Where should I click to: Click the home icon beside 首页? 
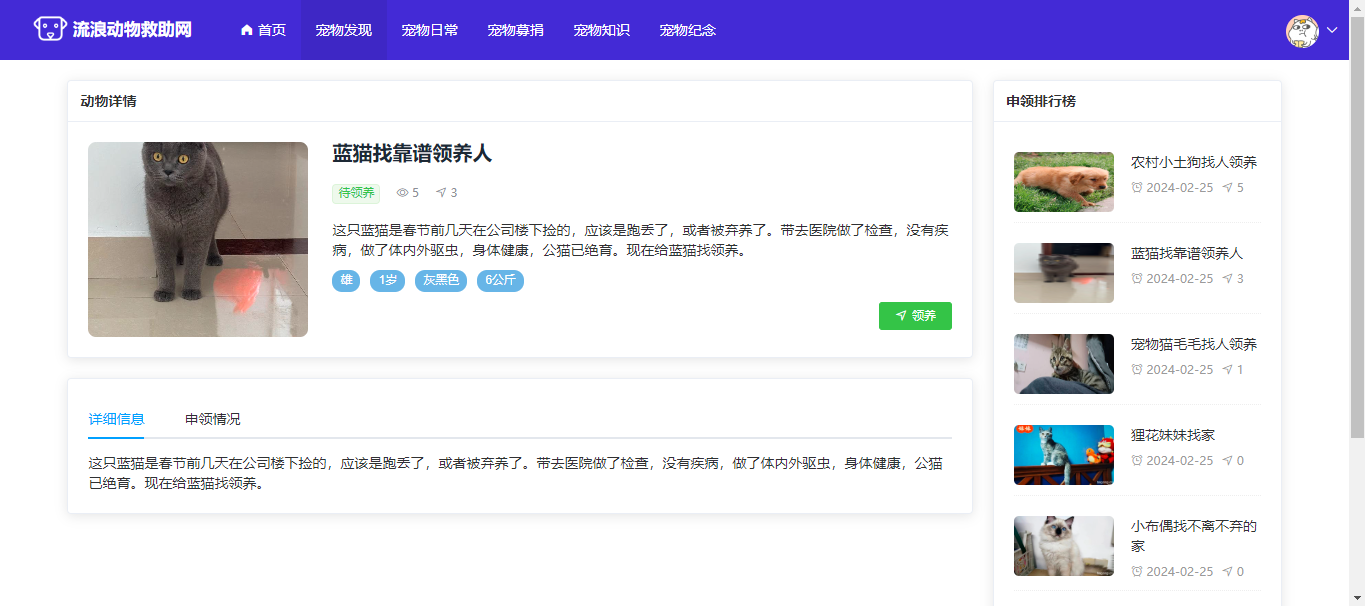(247, 30)
